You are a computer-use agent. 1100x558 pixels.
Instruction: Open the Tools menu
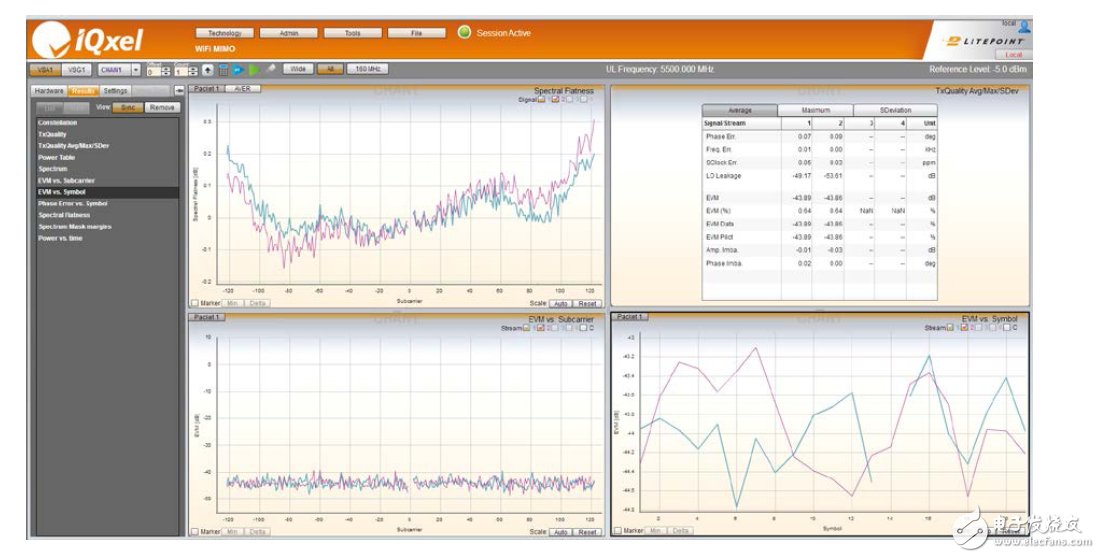(352, 33)
